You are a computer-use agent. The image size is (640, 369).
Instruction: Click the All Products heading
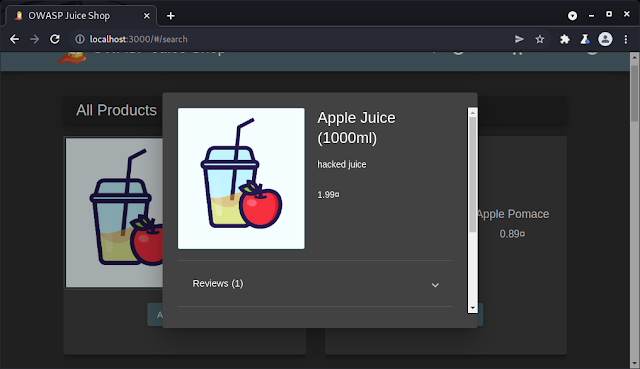pos(116,110)
